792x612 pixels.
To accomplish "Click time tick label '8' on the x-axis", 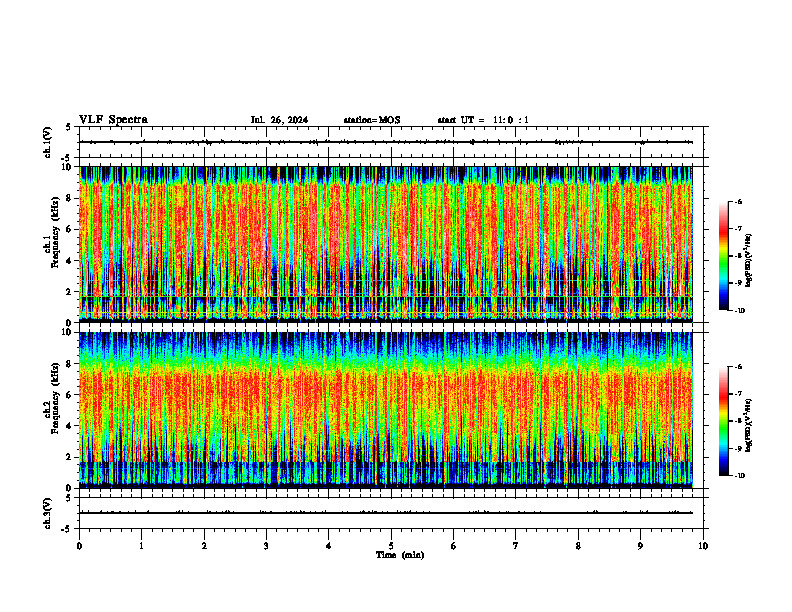I will [578, 546].
